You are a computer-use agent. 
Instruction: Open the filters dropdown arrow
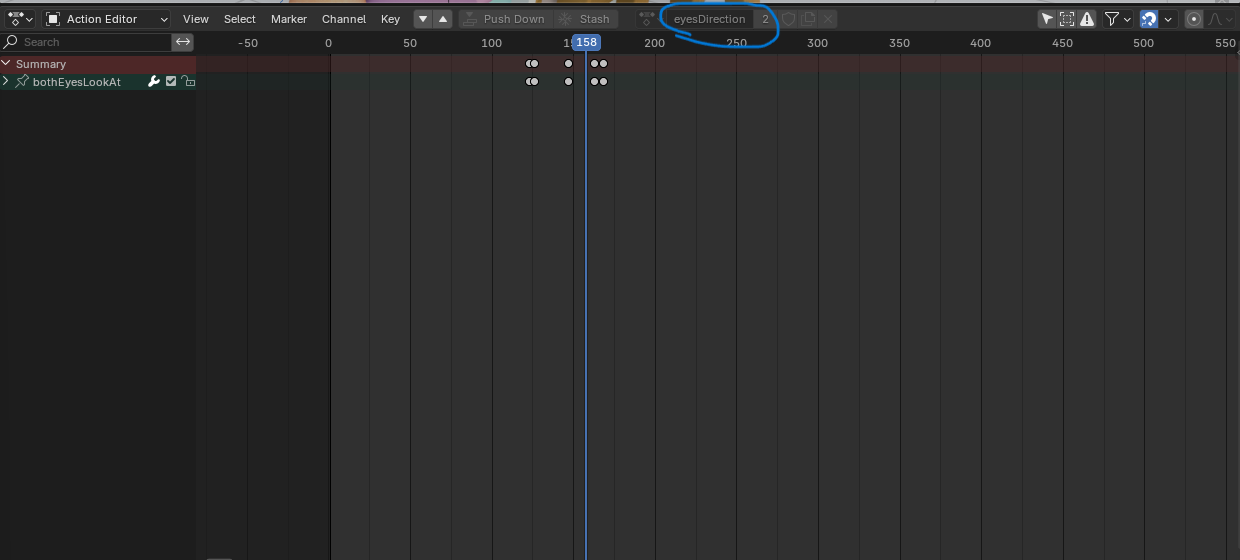1127,19
